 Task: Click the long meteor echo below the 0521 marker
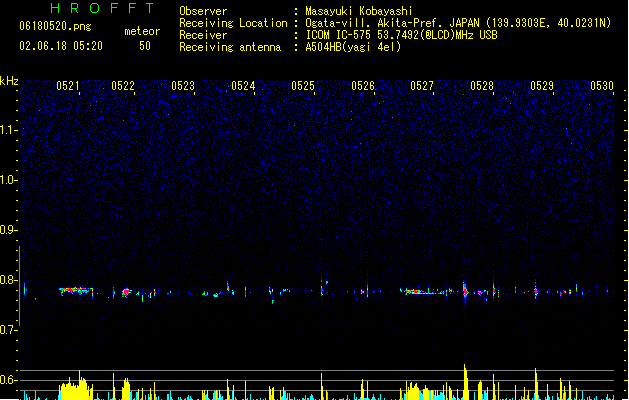(75, 290)
